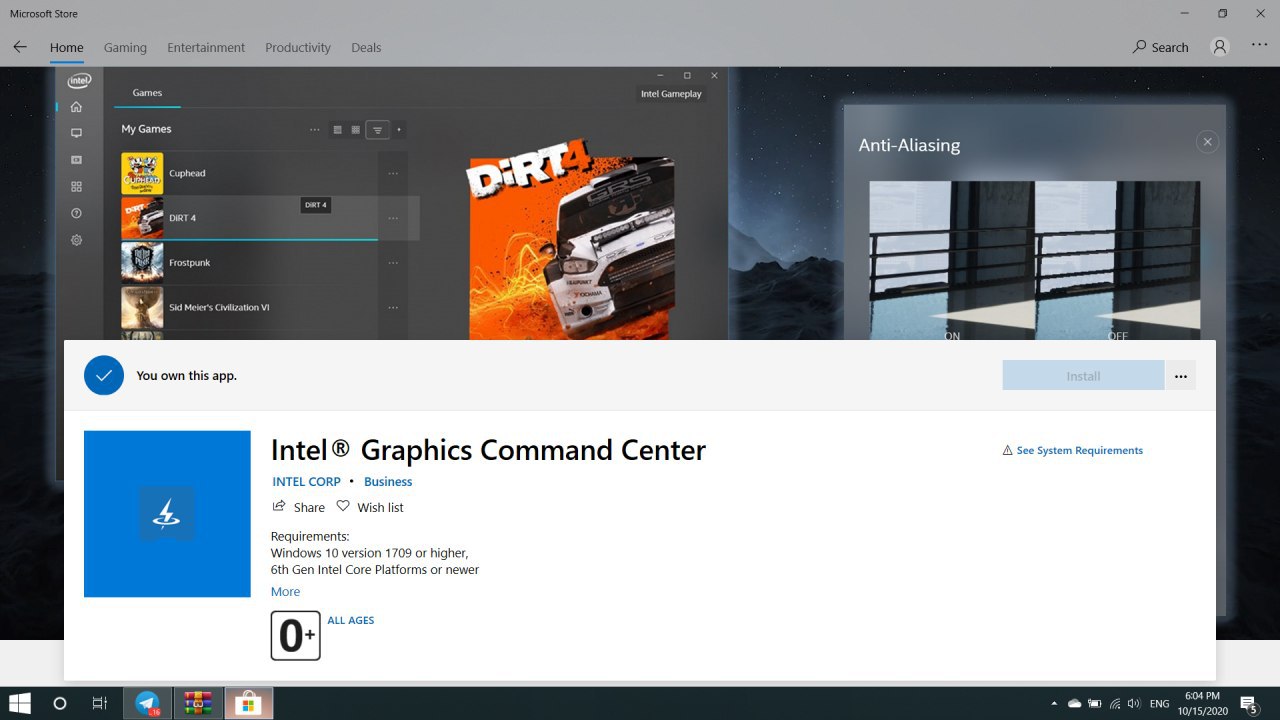Click the Intel logo in screenshot sidebar

click(x=79, y=81)
